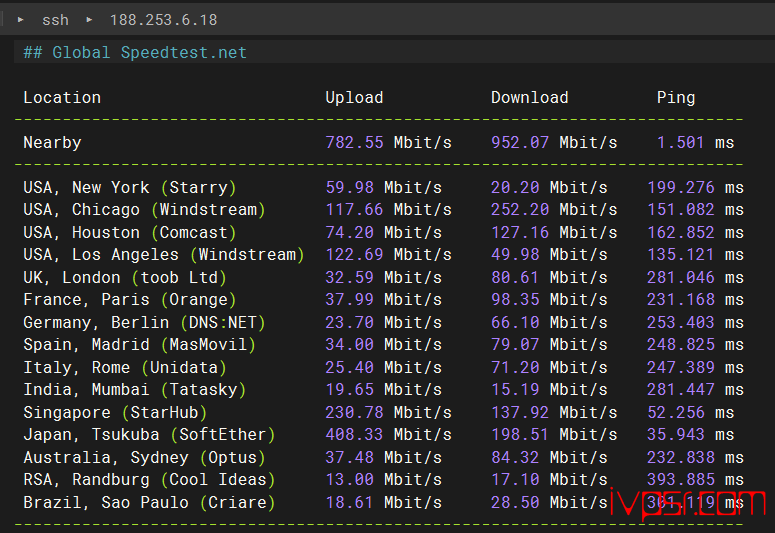Screen dimensions: 775x533
Task: Click 'Spain, Madrid (MasMovil)' row
Action: pyautogui.click(x=139, y=345)
